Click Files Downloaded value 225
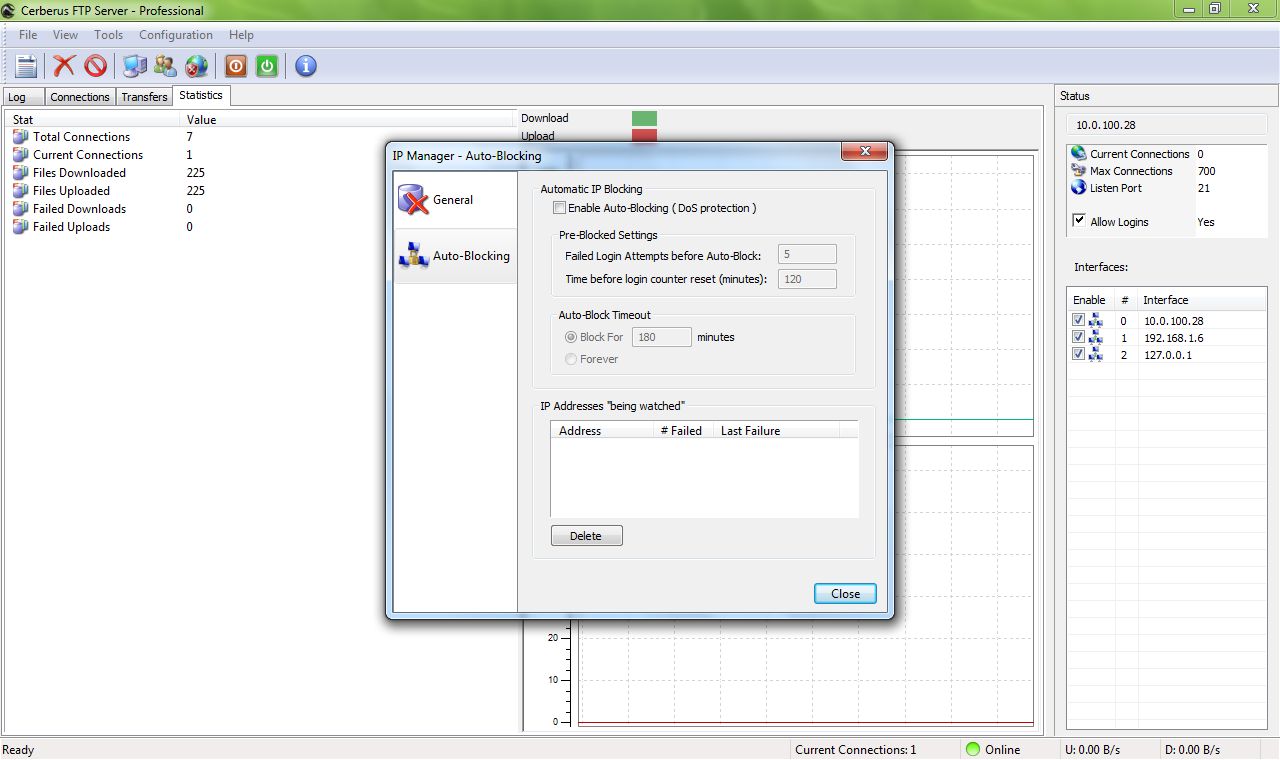This screenshot has width=1280, height=760. (x=196, y=173)
